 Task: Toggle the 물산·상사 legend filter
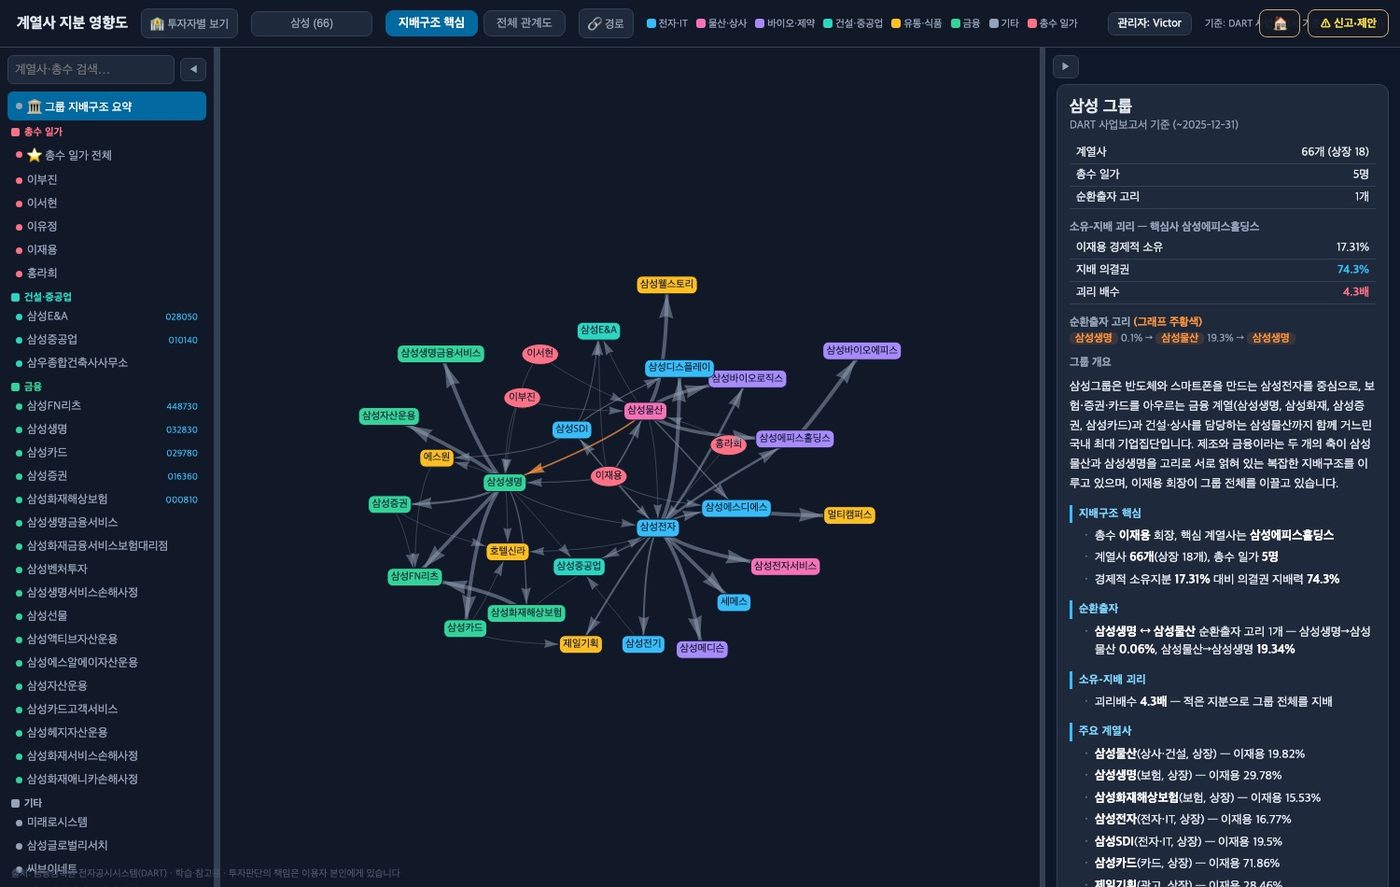tap(721, 23)
